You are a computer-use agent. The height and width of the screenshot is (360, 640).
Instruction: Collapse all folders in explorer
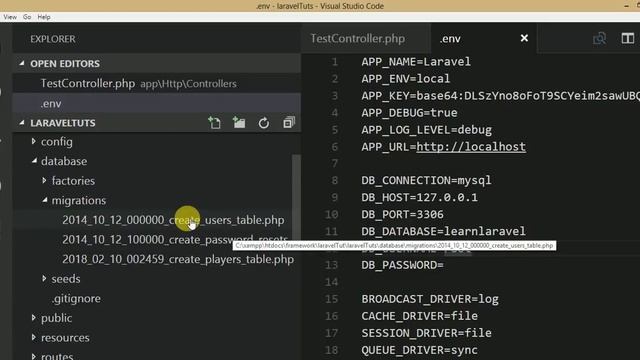pos(289,122)
